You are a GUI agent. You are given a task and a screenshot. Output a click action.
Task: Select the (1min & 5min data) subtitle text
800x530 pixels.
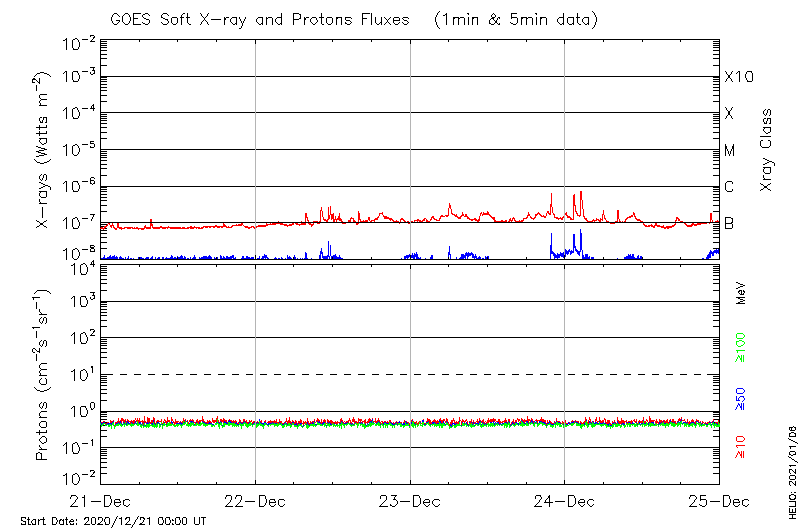(513, 19)
